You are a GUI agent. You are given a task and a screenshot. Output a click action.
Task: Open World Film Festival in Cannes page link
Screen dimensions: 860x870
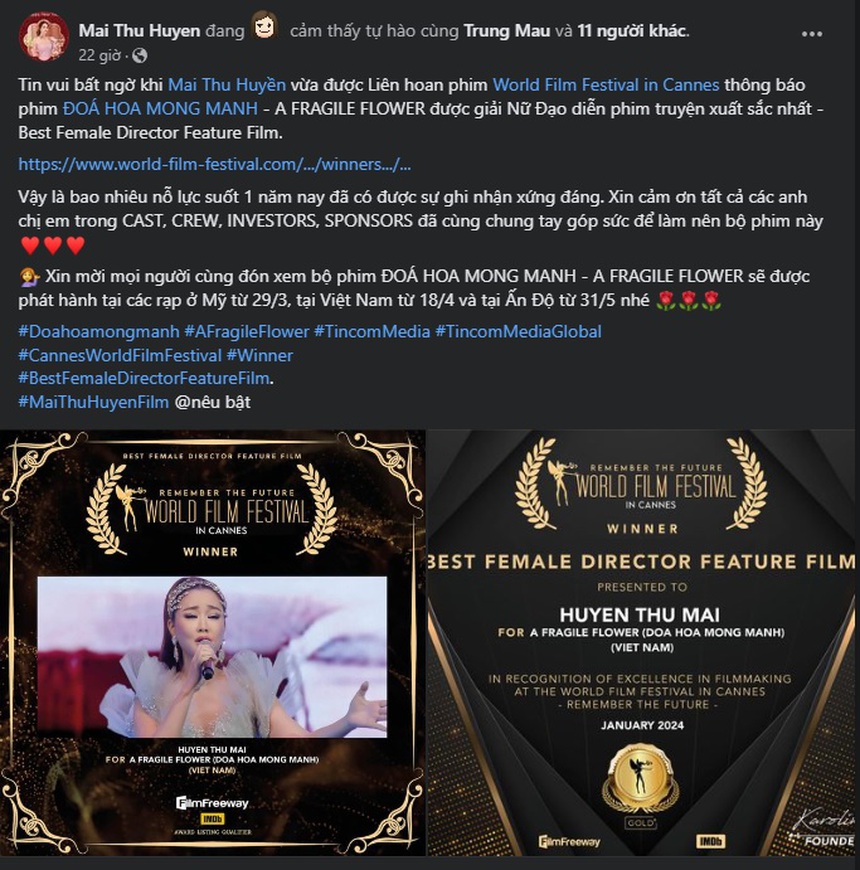click(x=606, y=85)
